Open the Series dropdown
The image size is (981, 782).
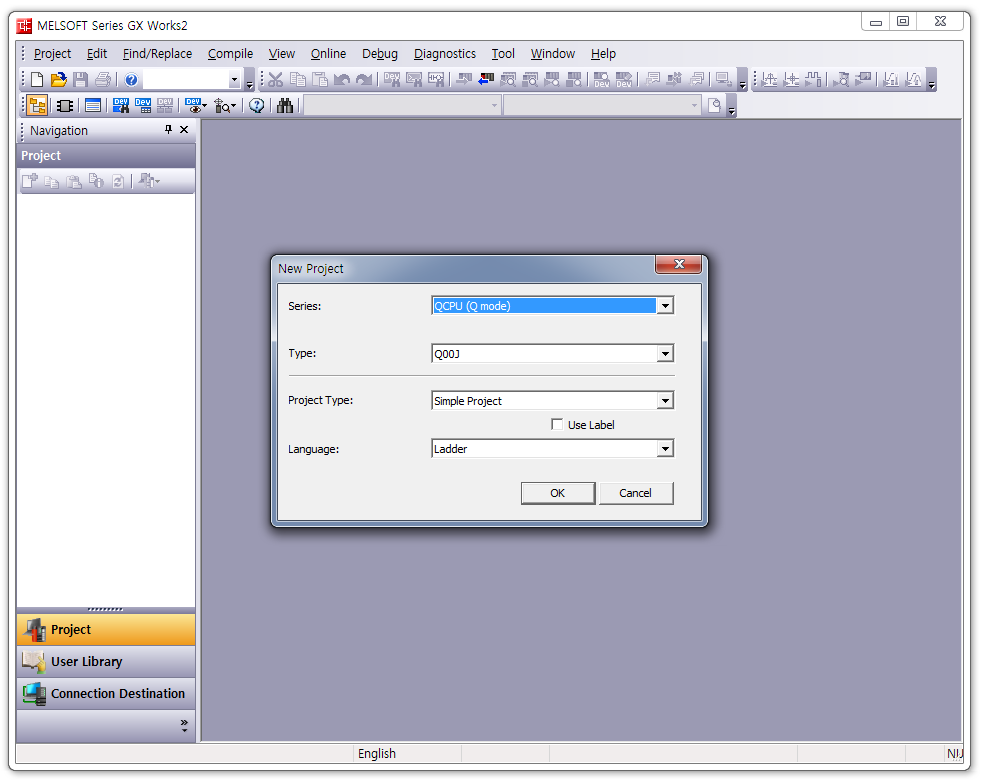(x=665, y=306)
